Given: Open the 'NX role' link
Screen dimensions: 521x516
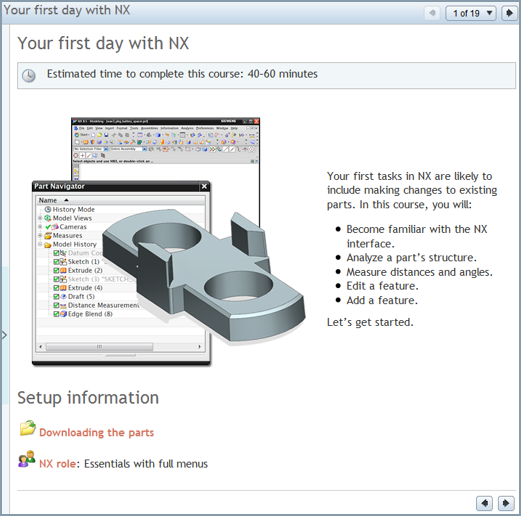Looking at the screenshot, I should click(x=57, y=464).
